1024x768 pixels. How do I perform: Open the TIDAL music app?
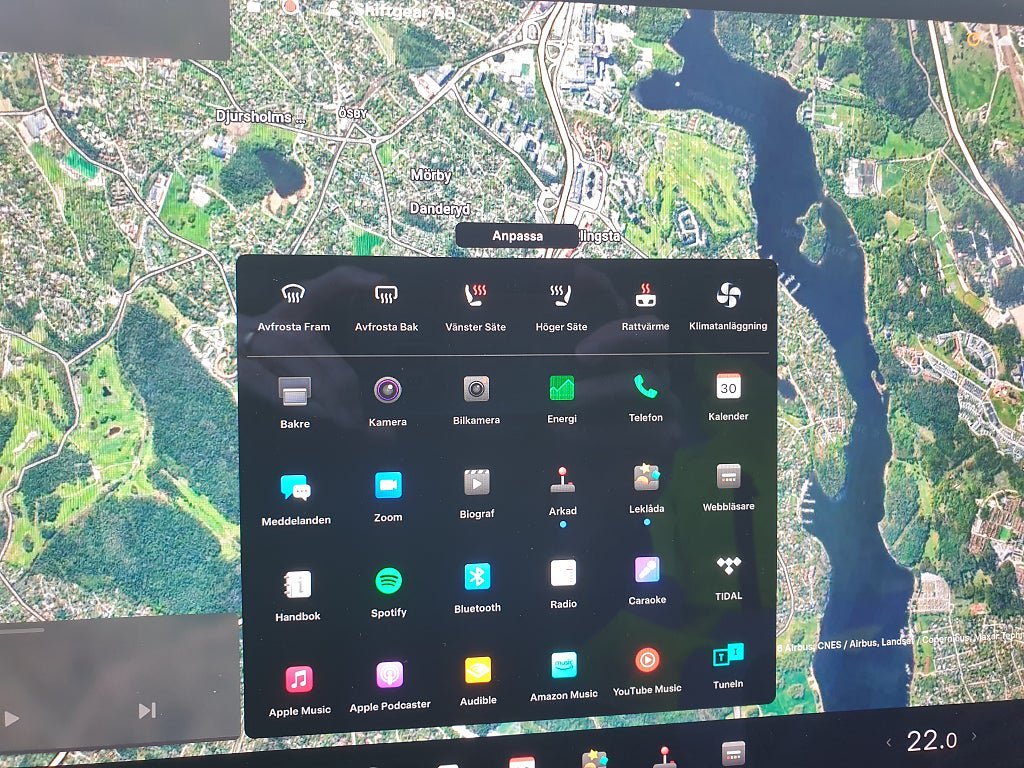pos(728,566)
